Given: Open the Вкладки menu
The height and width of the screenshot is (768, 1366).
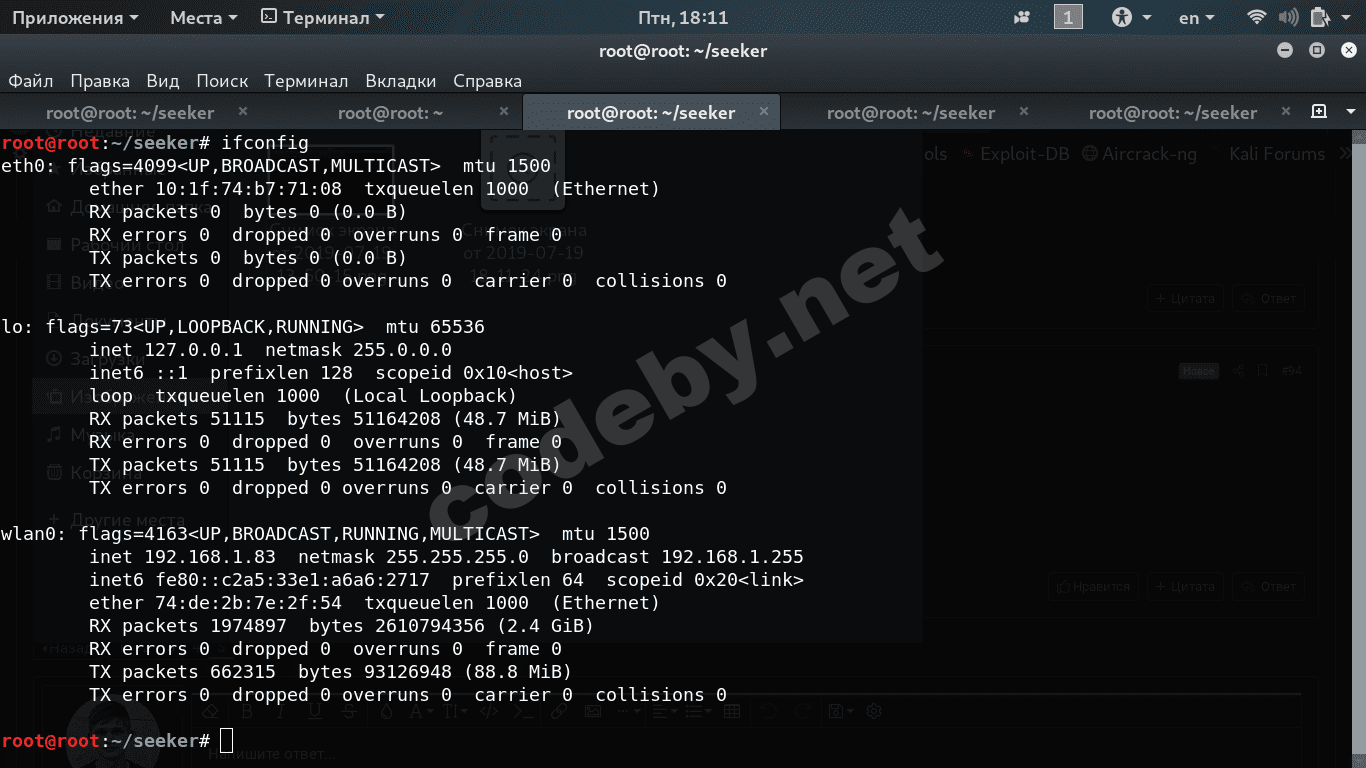Looking at the screenshot, I should 401,81.
